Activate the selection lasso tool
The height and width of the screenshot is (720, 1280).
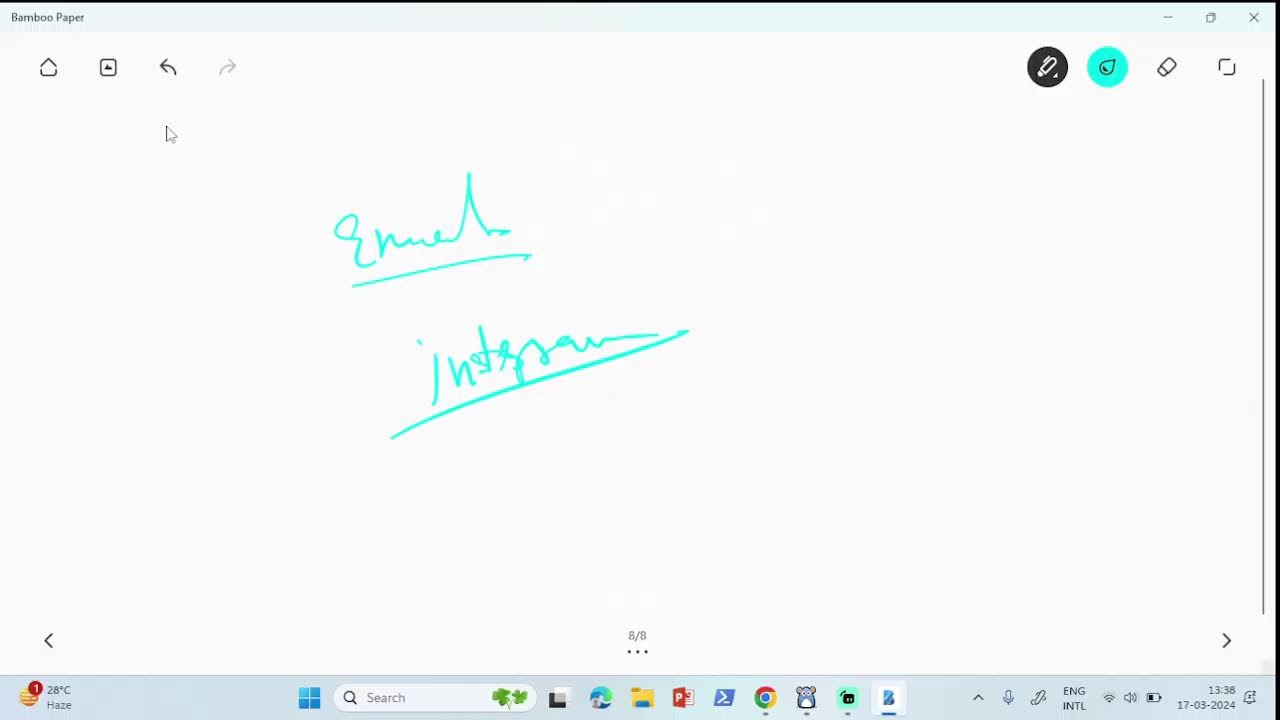point(1227,67)
